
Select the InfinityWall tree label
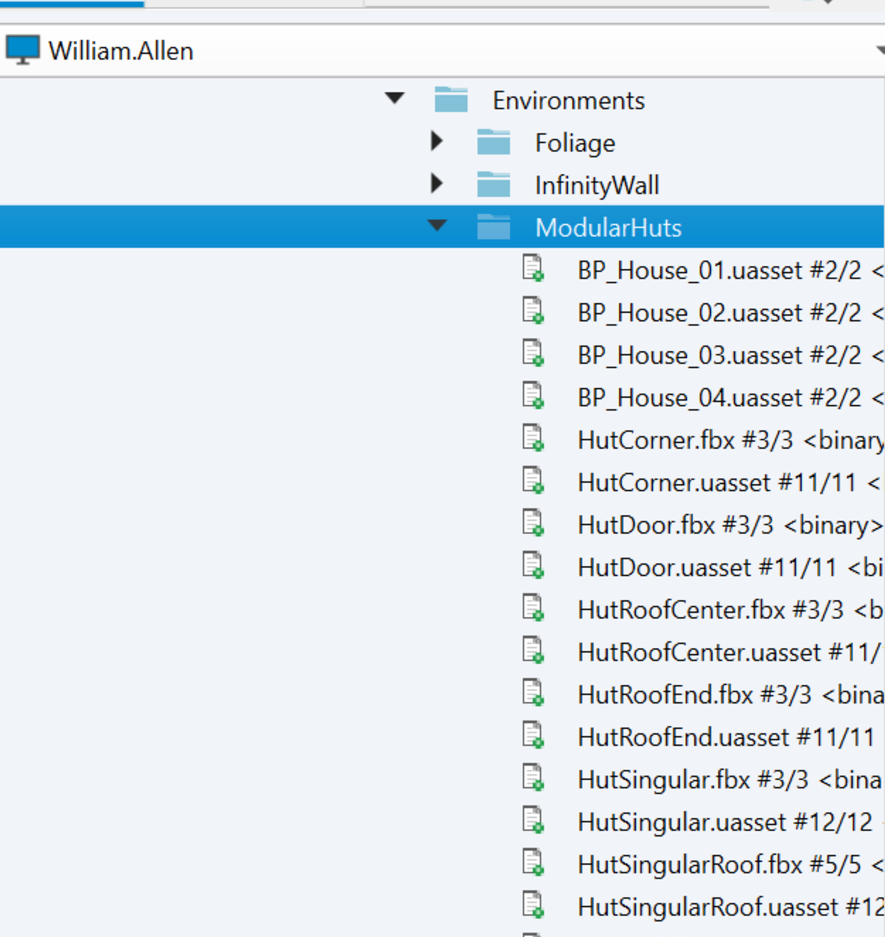pyautogui.click(x=597, y=185)
